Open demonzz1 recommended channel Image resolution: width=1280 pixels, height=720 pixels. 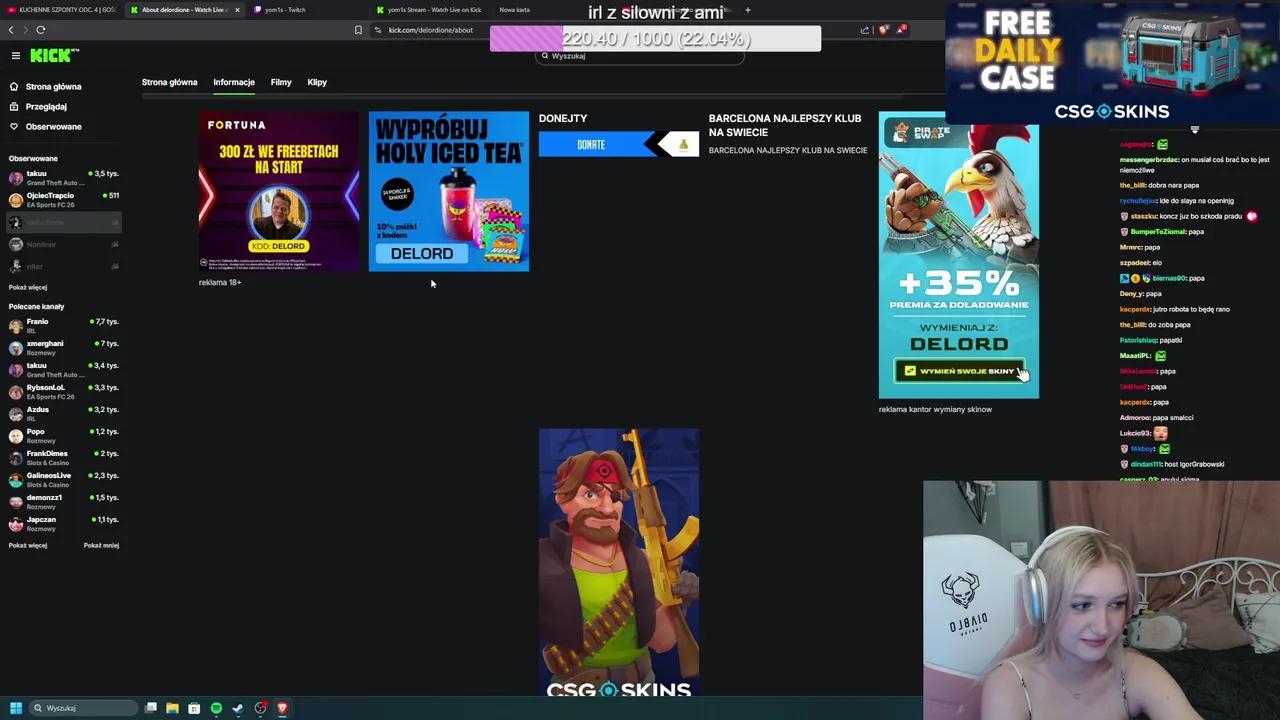[x=64, y=502]
